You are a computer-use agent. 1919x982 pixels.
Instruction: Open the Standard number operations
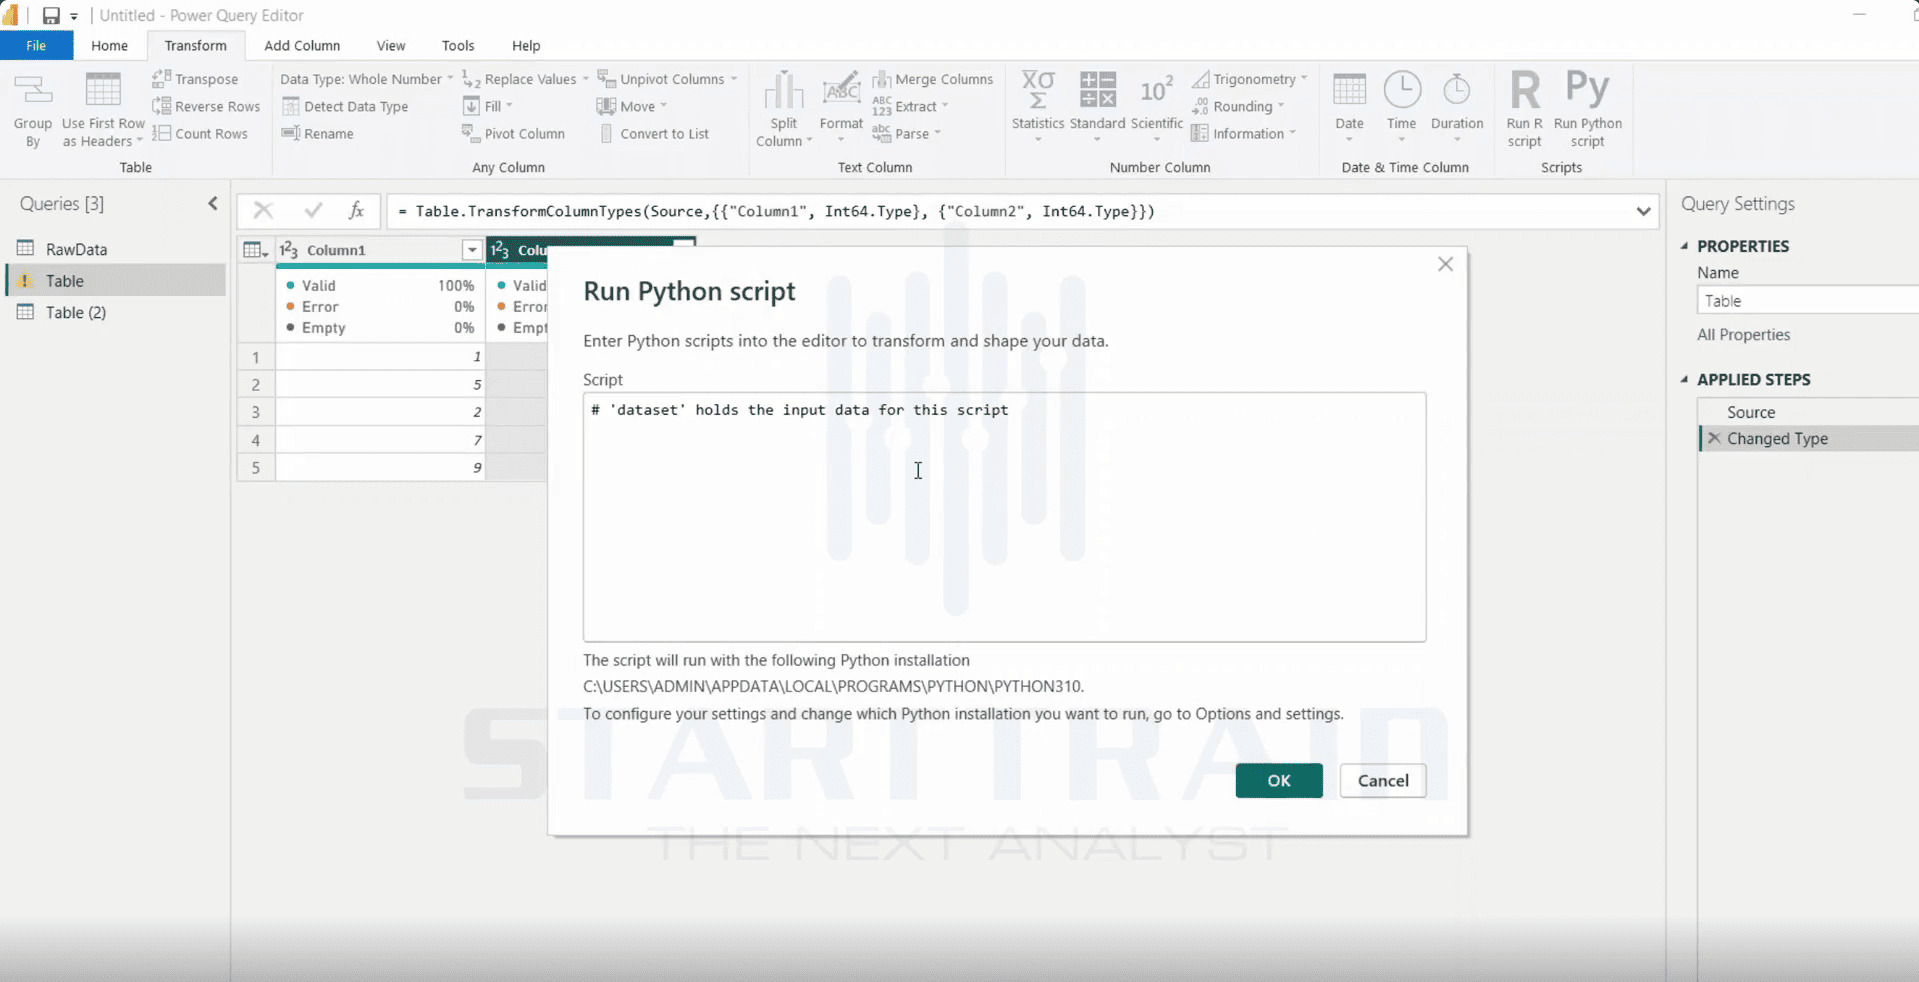[1097, 106]
